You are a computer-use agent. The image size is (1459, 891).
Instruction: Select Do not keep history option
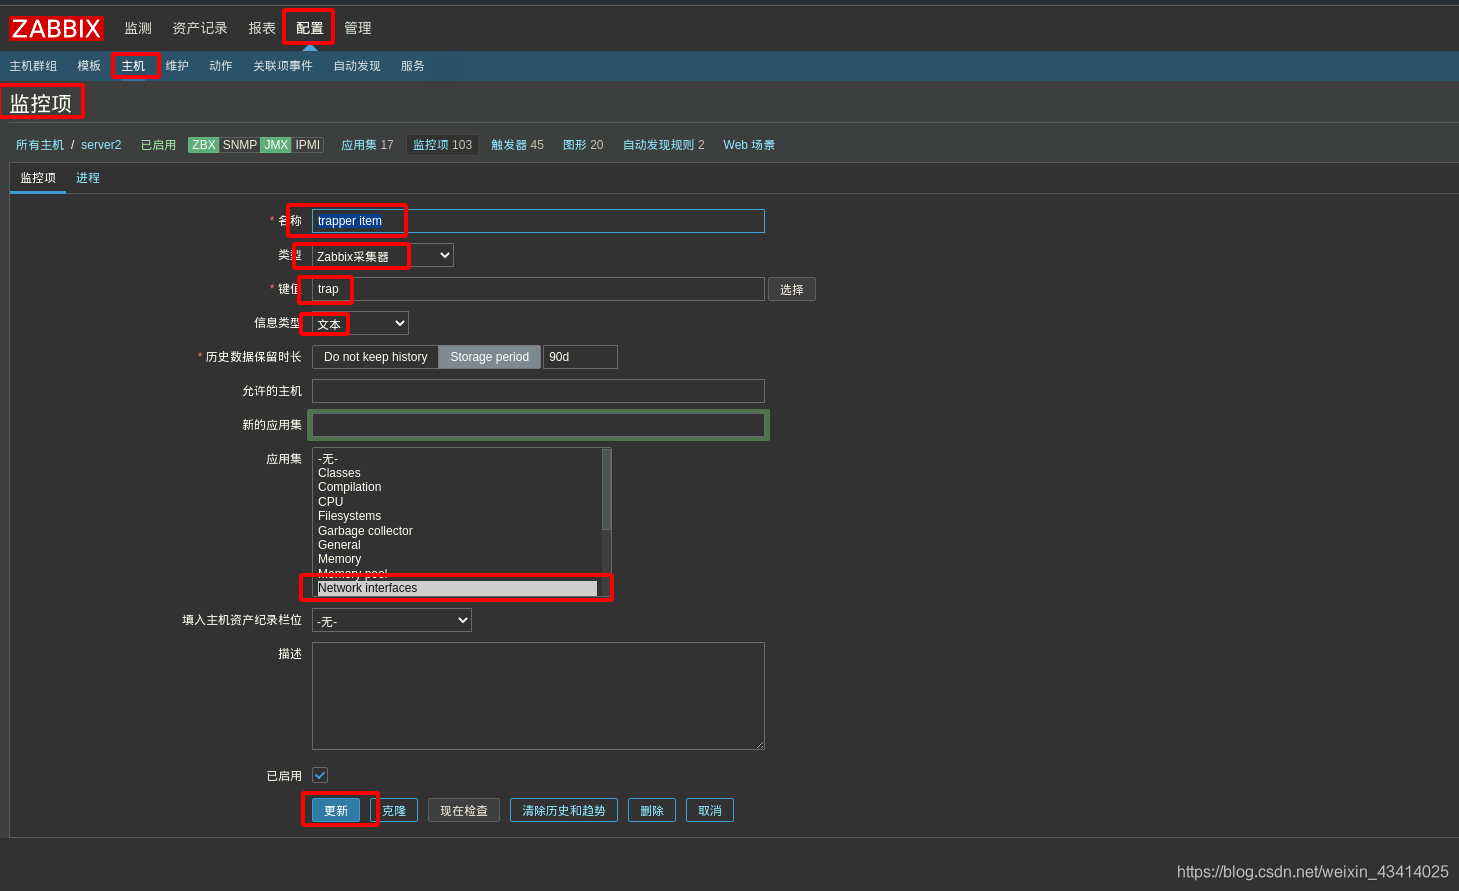(x=376, y=357)
